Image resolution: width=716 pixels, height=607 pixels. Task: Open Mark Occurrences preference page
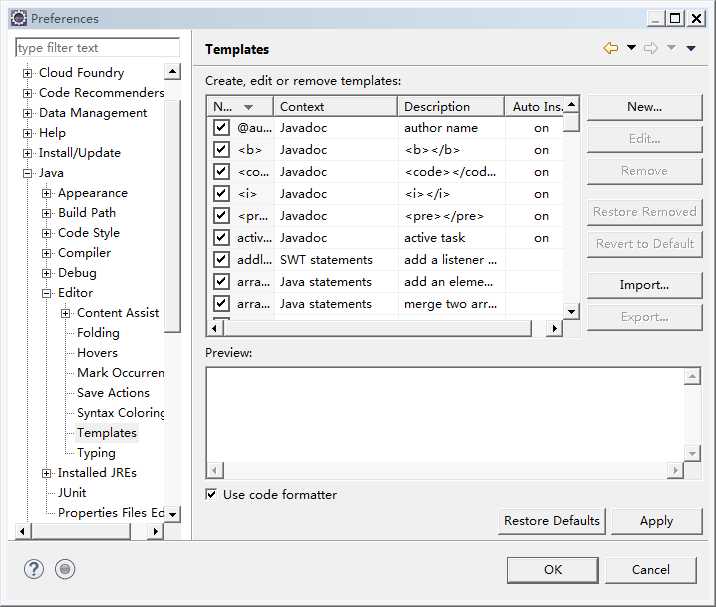click(x=121, y=373)
